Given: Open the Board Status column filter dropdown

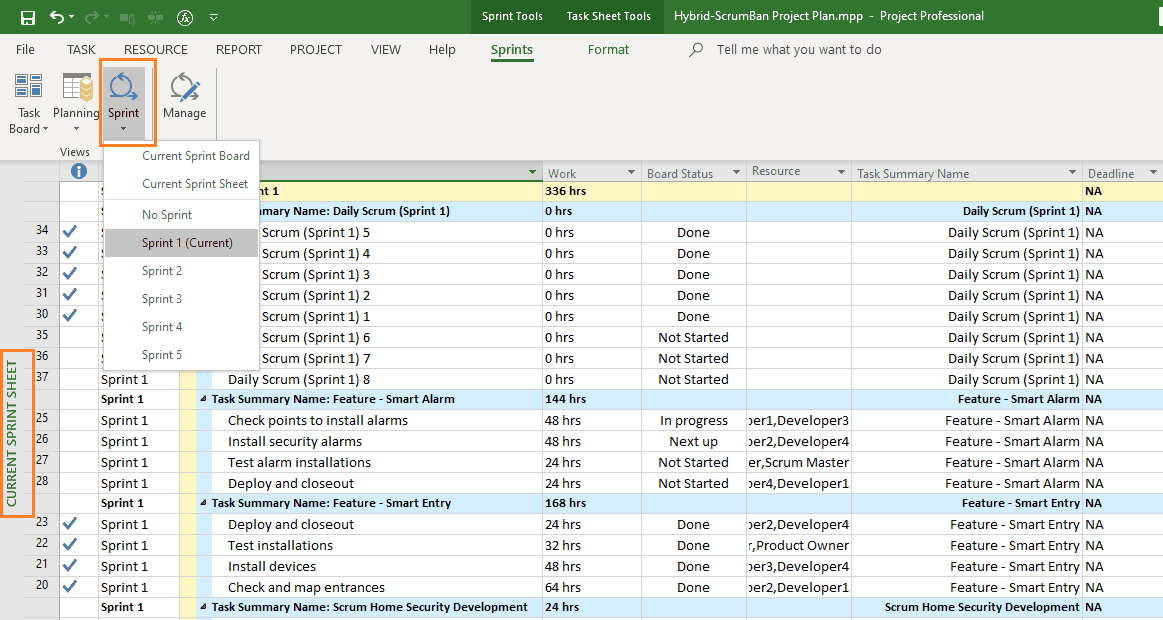Looking at the screenshot, I should pyautogui.click(x=737, y=172).
